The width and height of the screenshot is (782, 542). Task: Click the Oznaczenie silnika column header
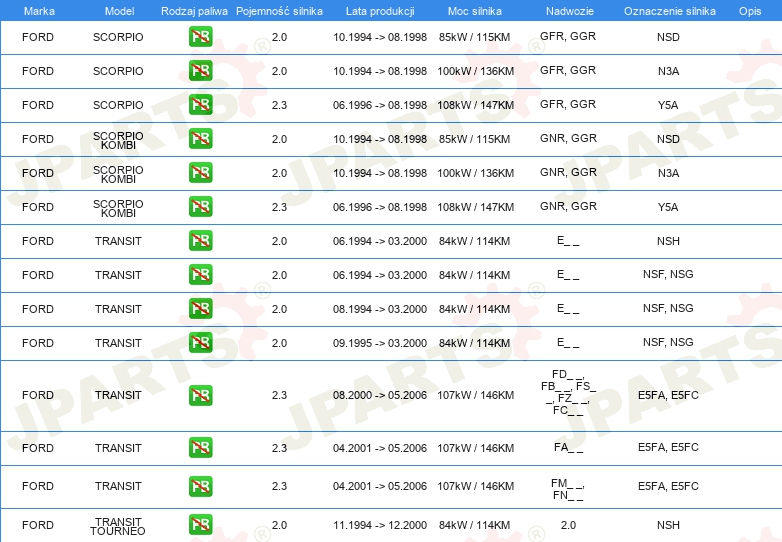(x=670, y=11)
